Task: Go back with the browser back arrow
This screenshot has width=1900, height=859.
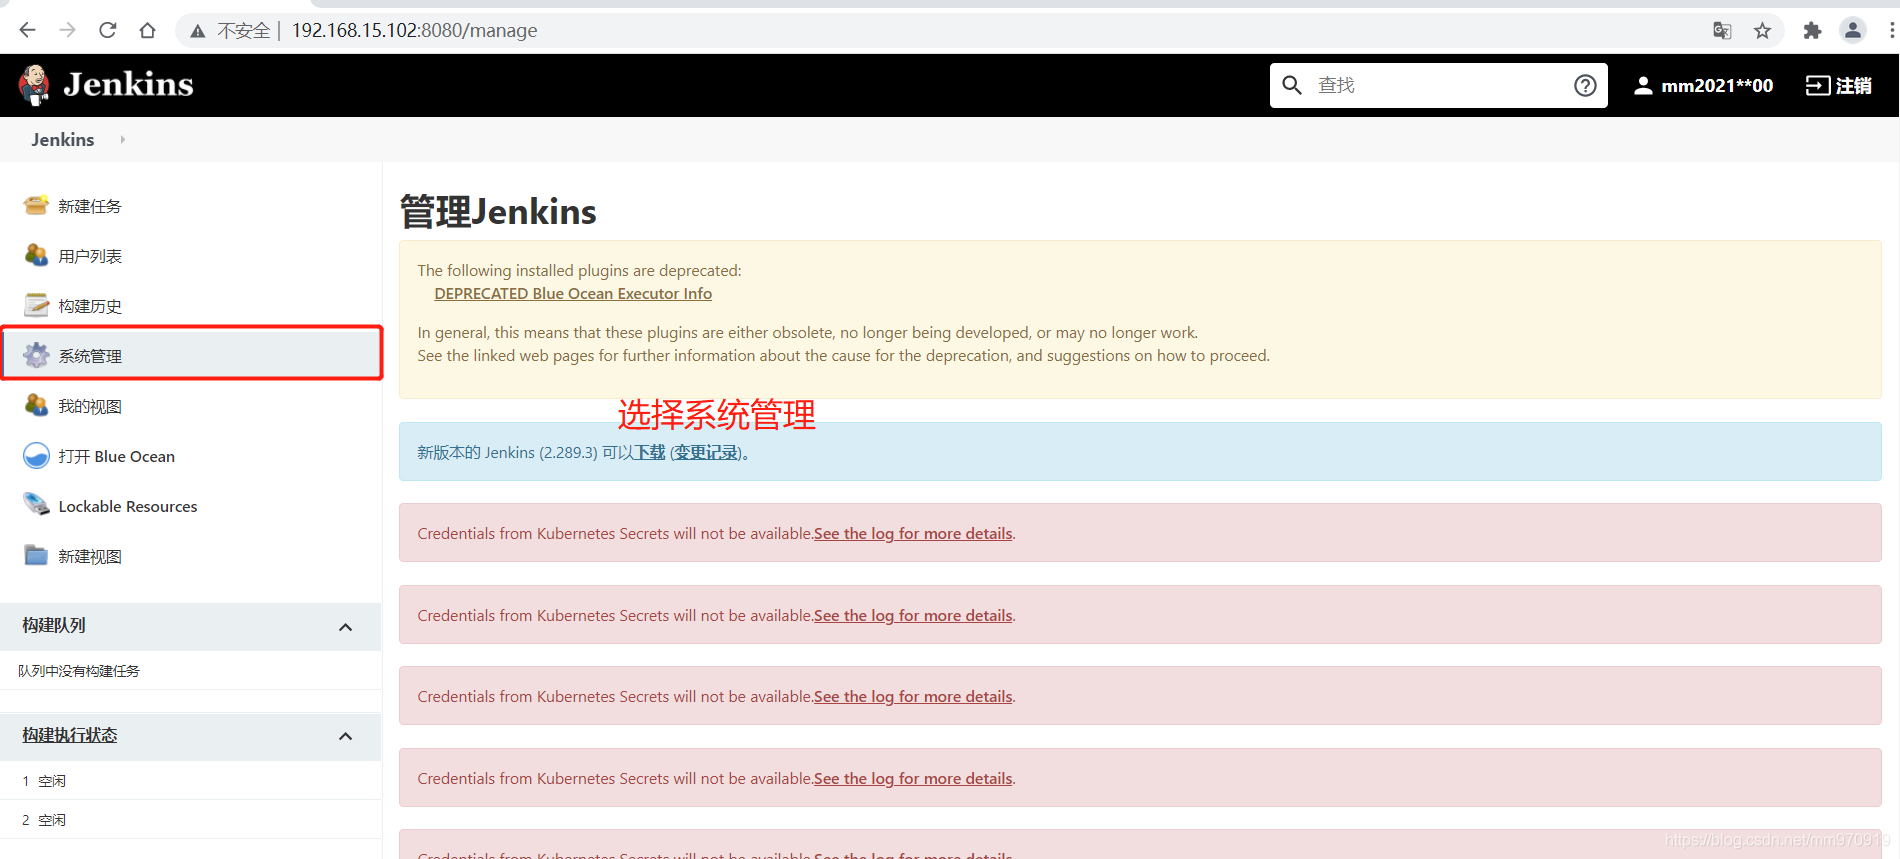Action: point(27,30)
